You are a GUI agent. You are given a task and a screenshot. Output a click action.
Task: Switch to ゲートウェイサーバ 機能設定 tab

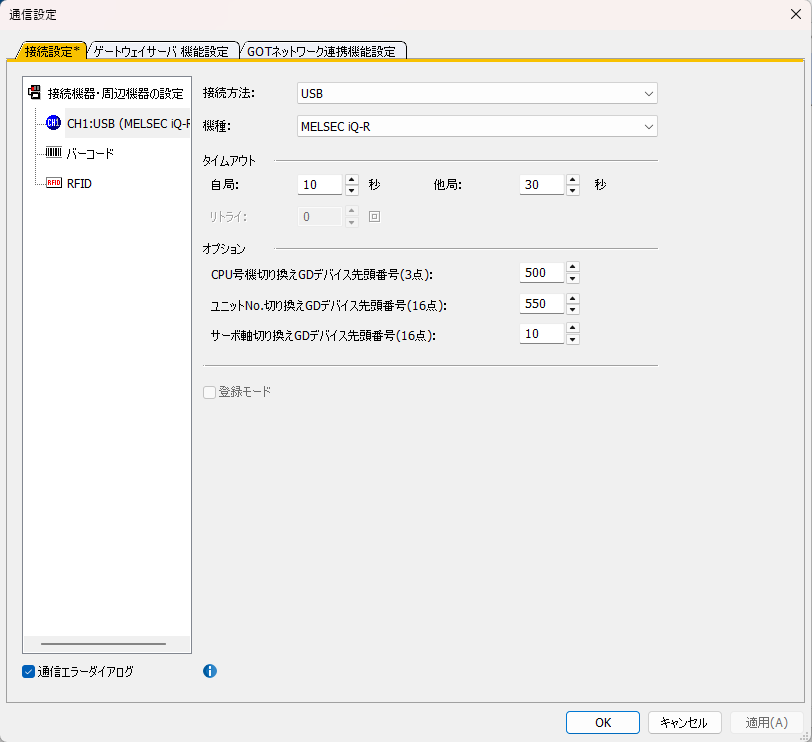click(162, 51)
